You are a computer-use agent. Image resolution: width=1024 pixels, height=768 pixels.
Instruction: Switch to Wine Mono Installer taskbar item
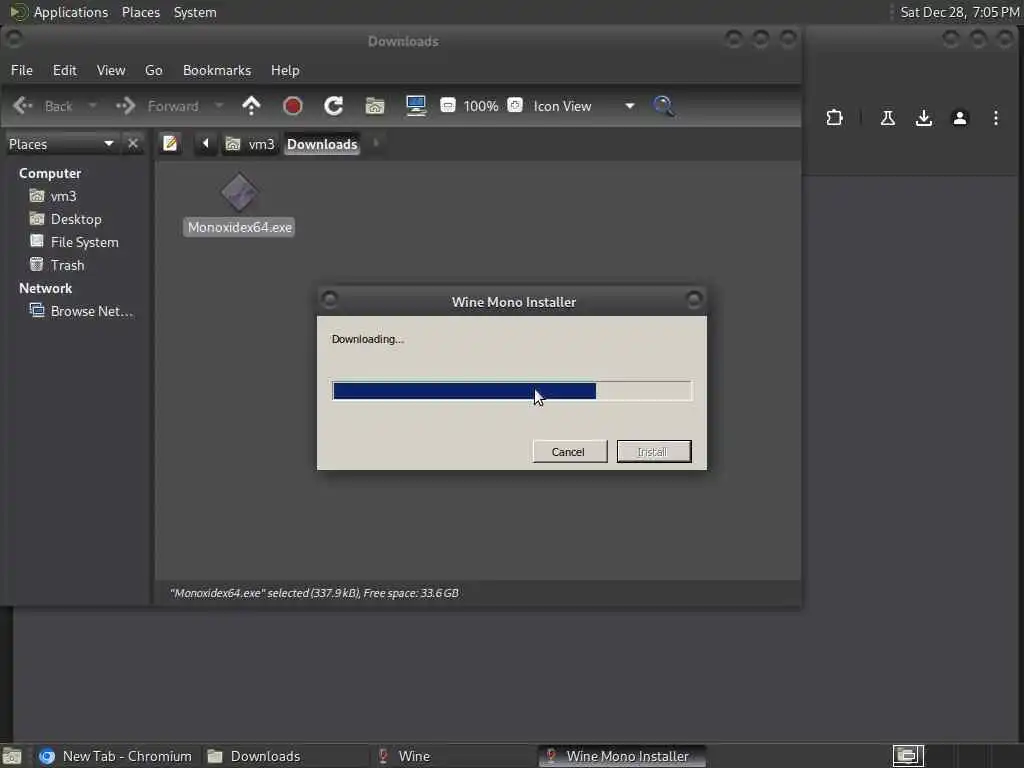[x=621, y=756]
